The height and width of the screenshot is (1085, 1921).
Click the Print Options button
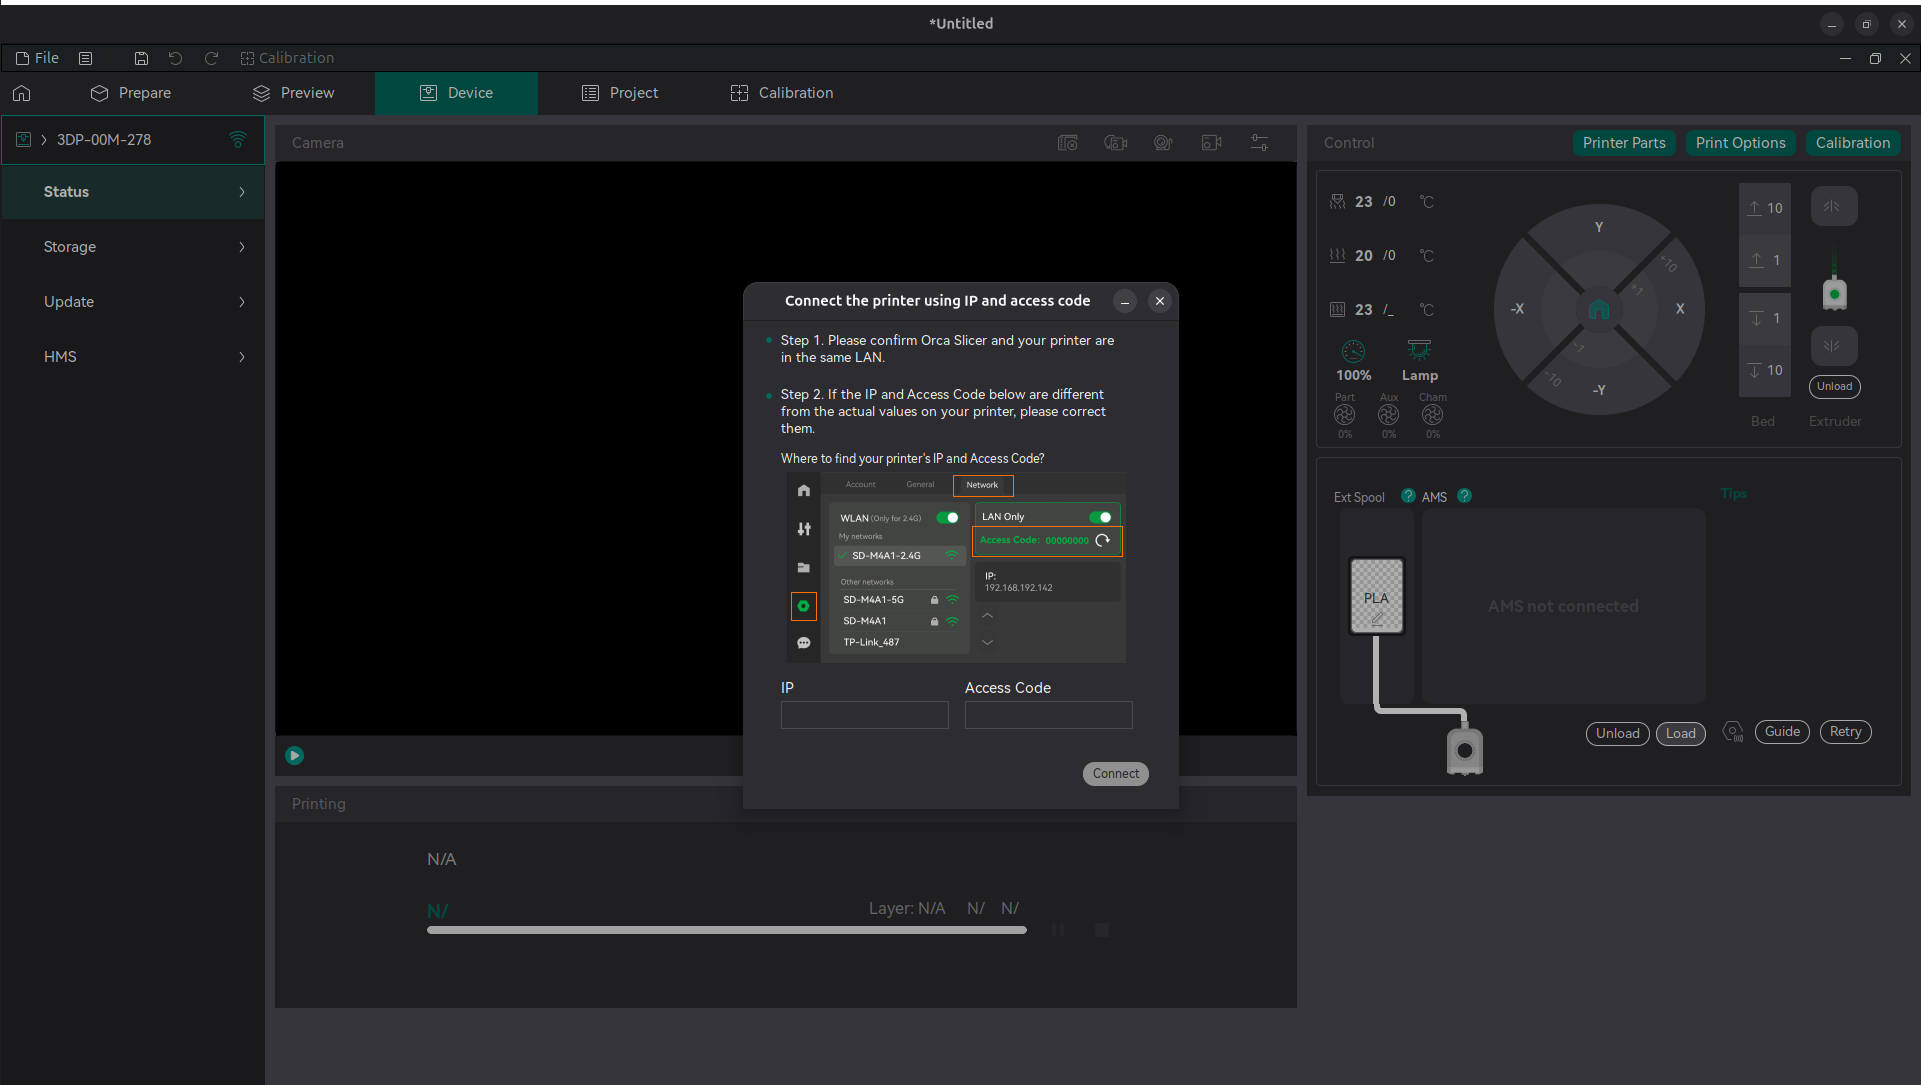[x=1740, y=143]
